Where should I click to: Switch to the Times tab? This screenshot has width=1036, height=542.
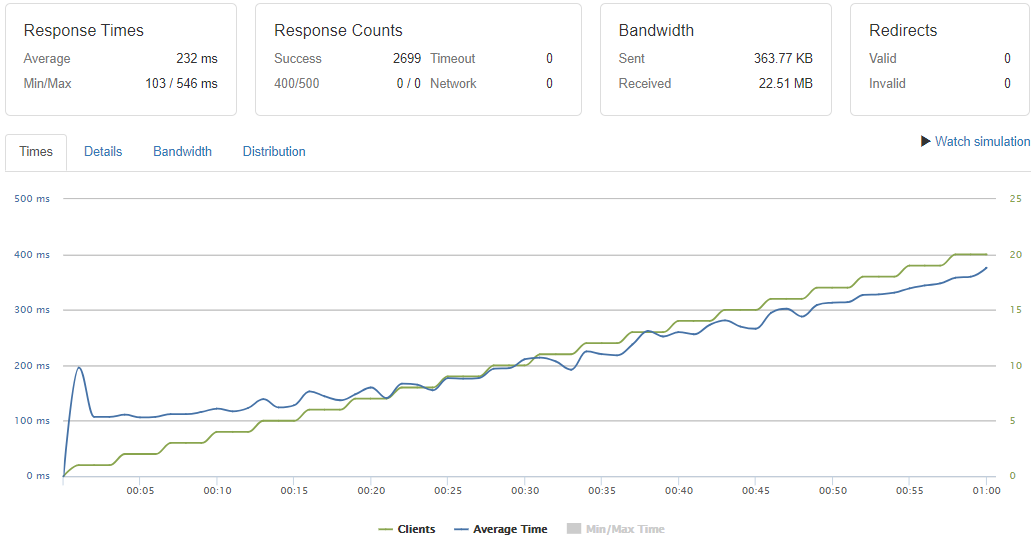click(36, 152)
